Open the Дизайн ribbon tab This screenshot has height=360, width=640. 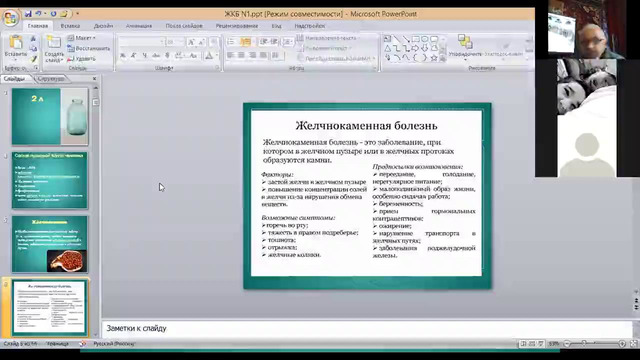click(103, 26)
